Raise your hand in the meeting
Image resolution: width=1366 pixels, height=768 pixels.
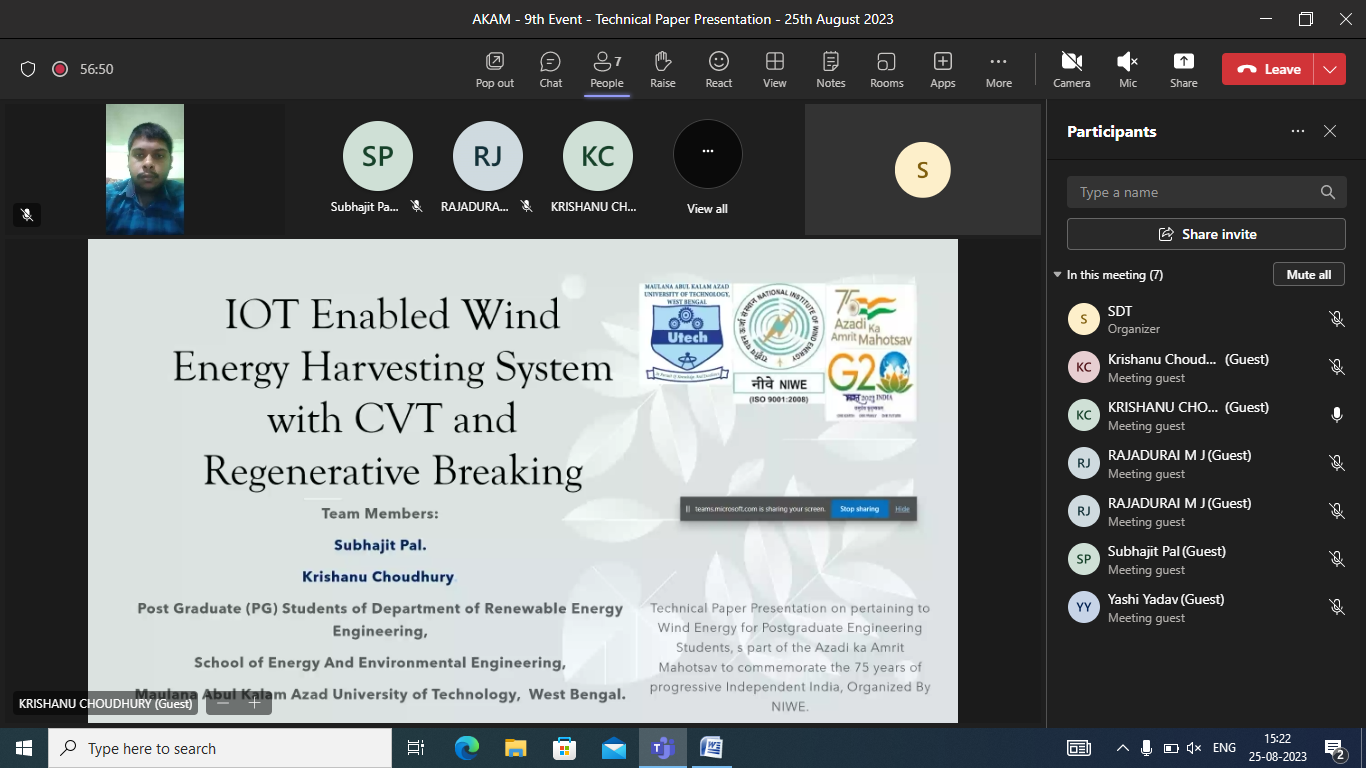[662, 69]
